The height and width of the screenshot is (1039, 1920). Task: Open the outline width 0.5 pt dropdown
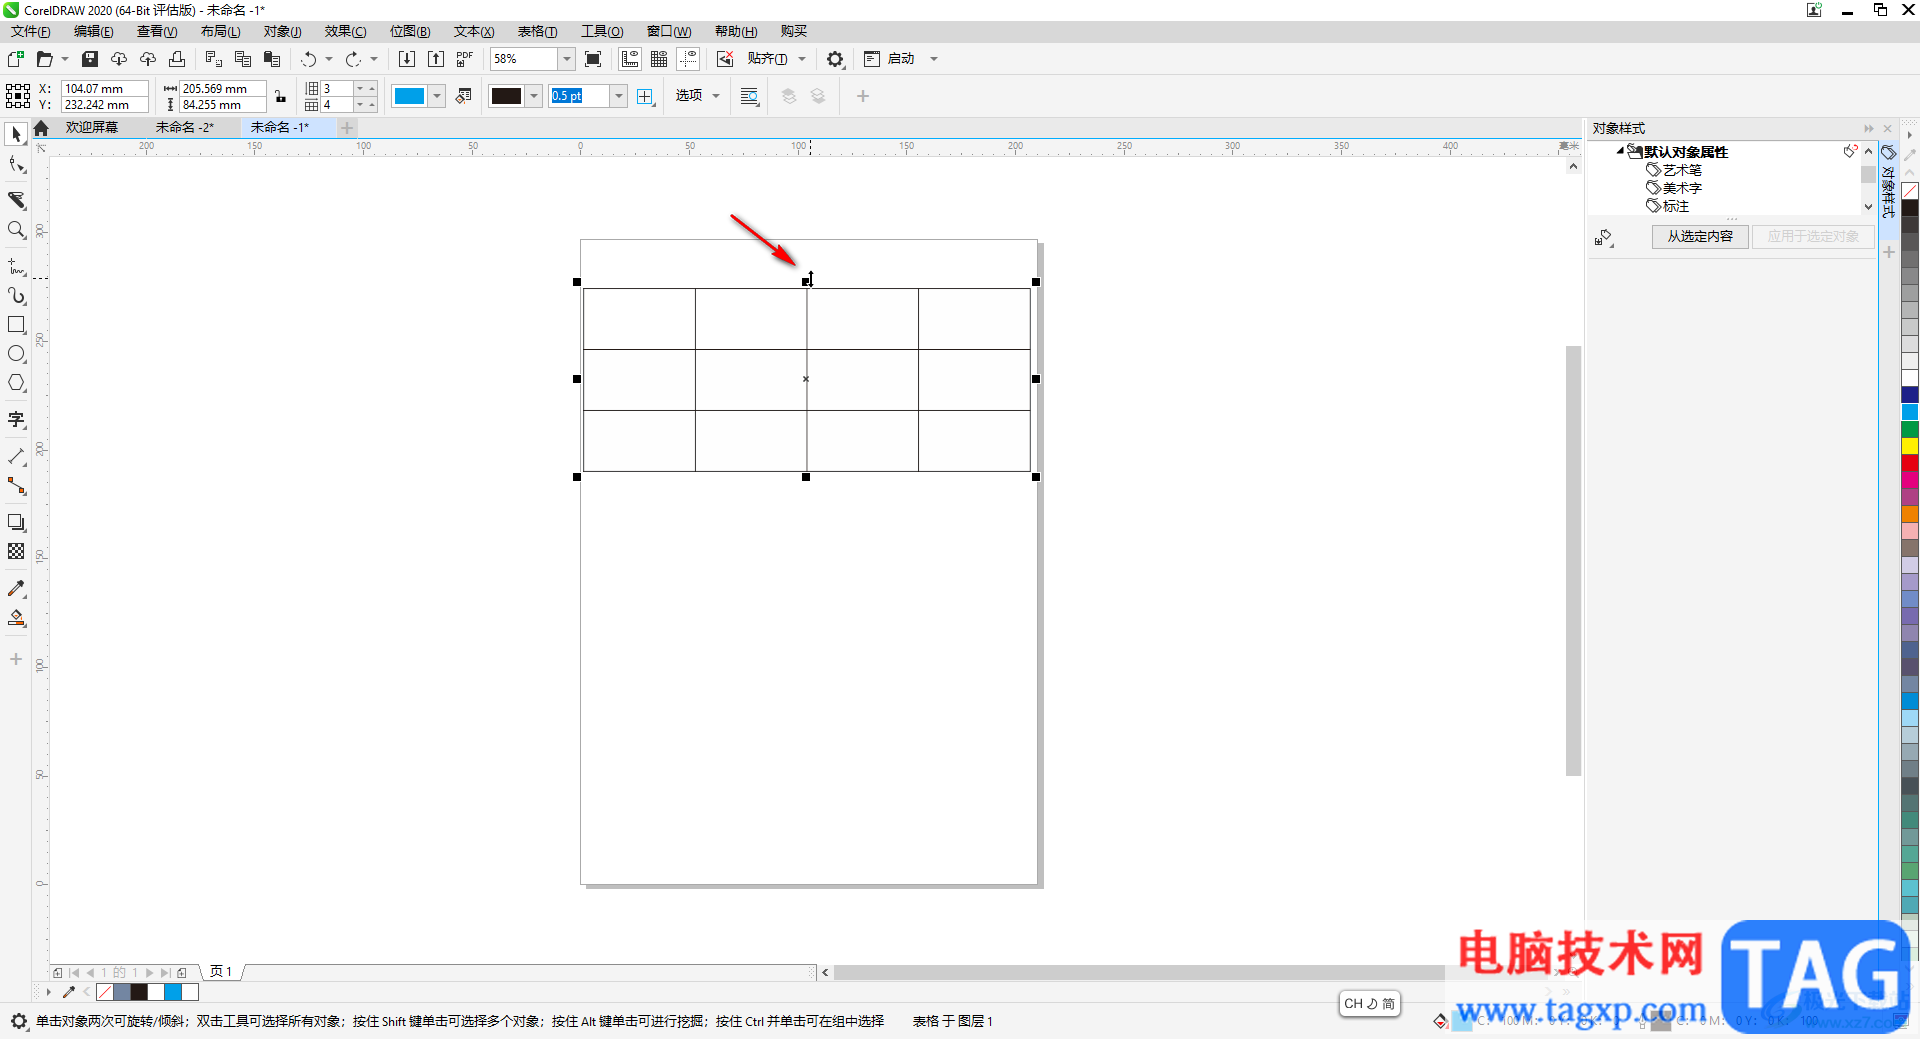click(x=619, y=96)
